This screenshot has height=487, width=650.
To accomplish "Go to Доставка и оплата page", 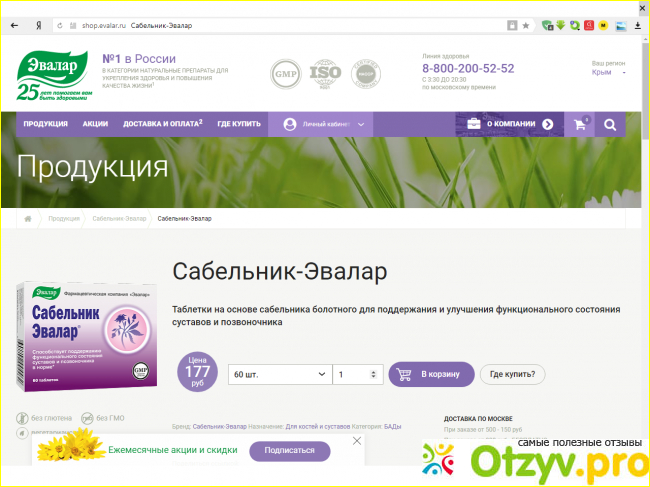I will click(162, 124).
